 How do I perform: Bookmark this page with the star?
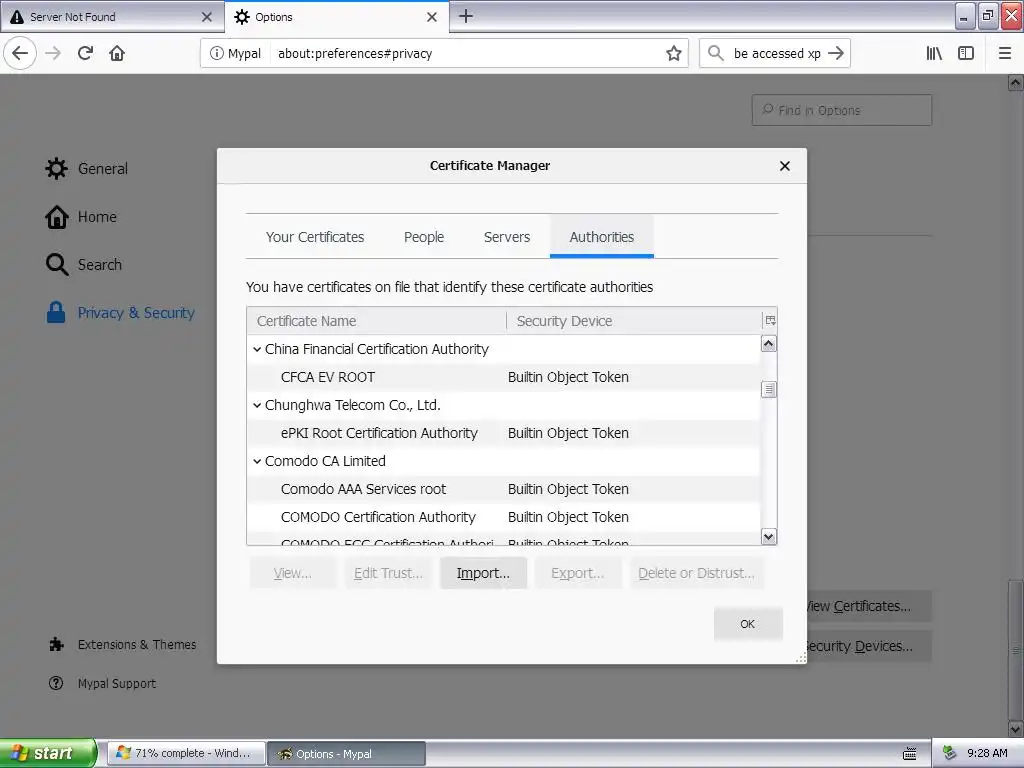pos(674,53)
